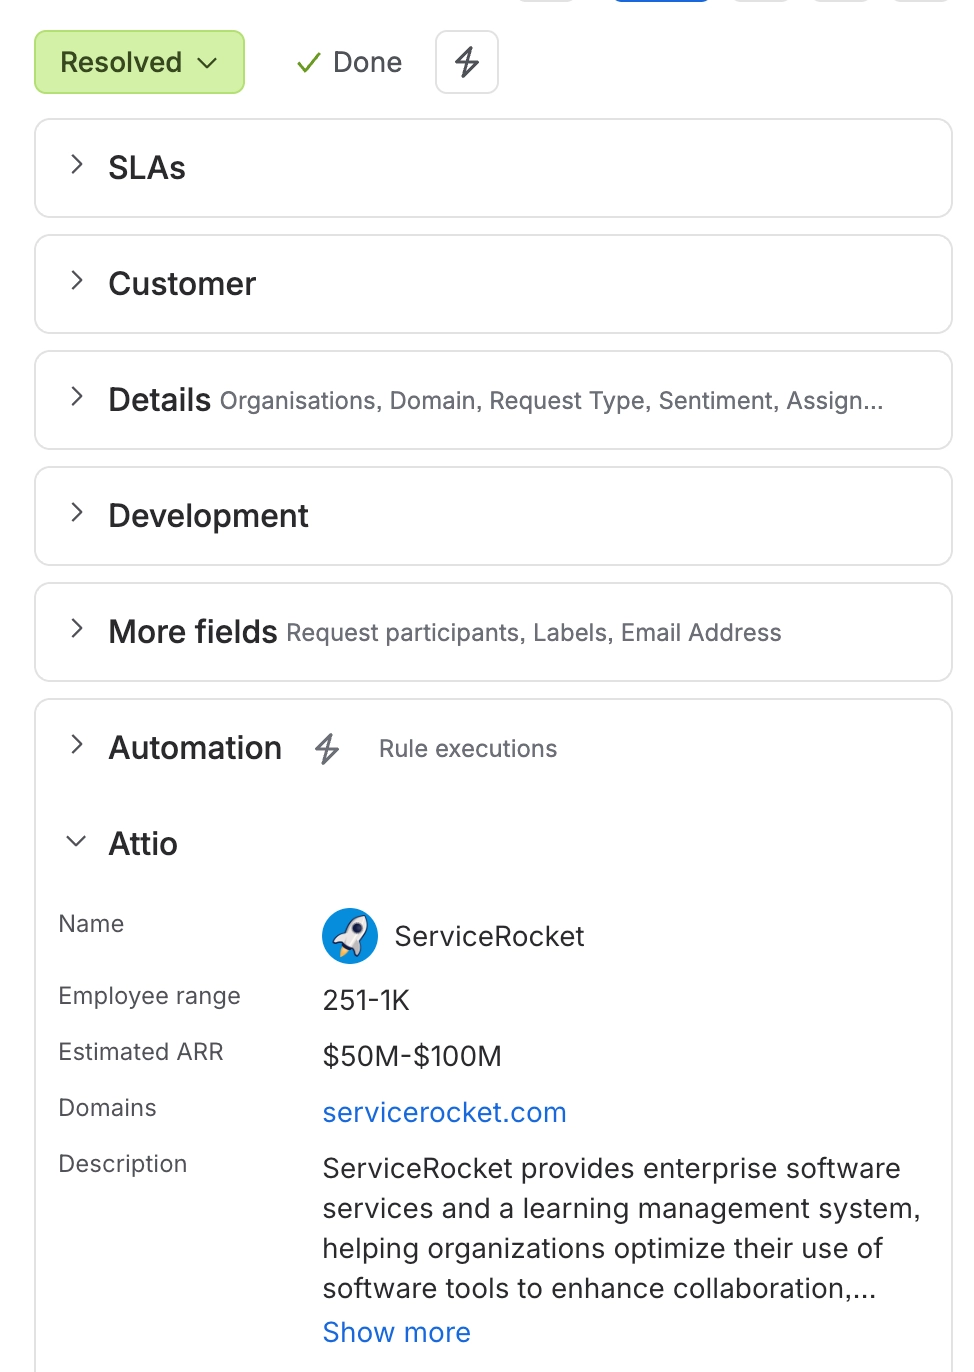Expand the Customer section chevron
Screen dimensions: 974x1372
point(77,281)
